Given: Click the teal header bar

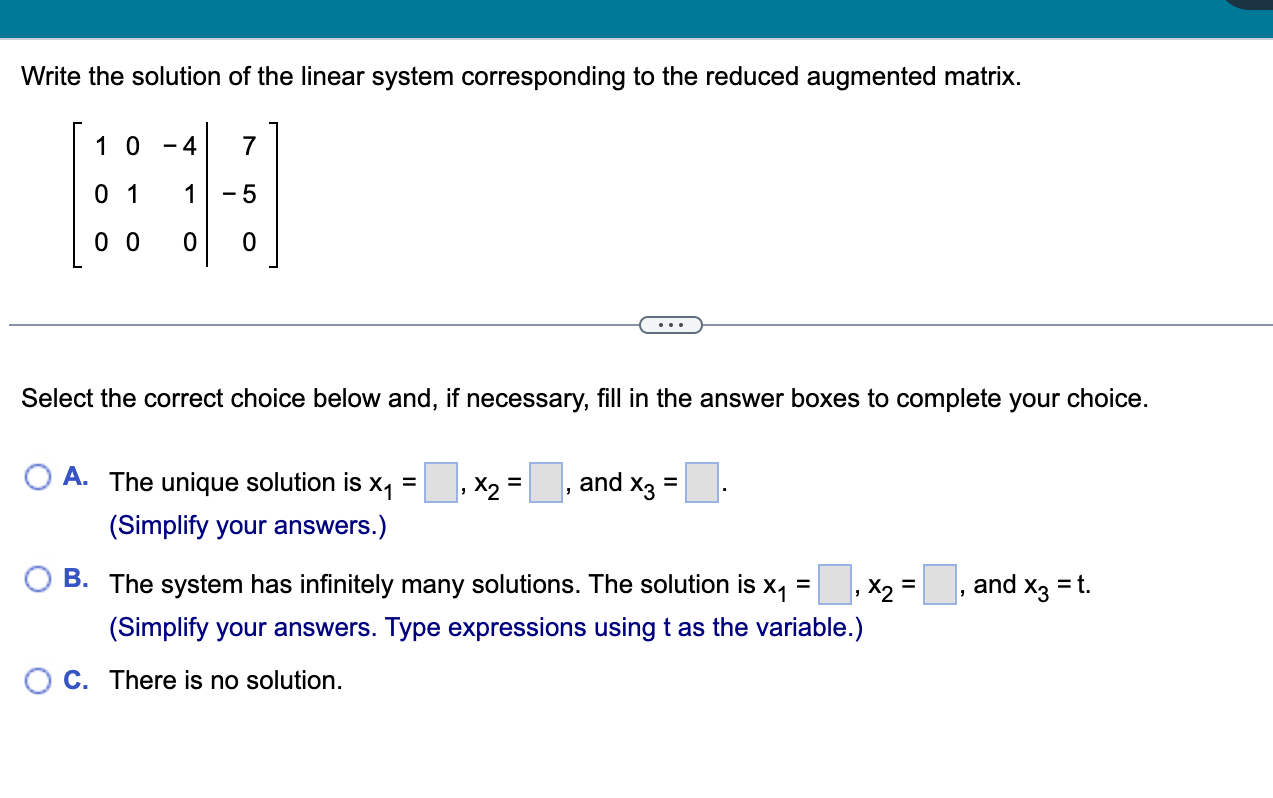Looking at the screenshot, I should point(600,18).
